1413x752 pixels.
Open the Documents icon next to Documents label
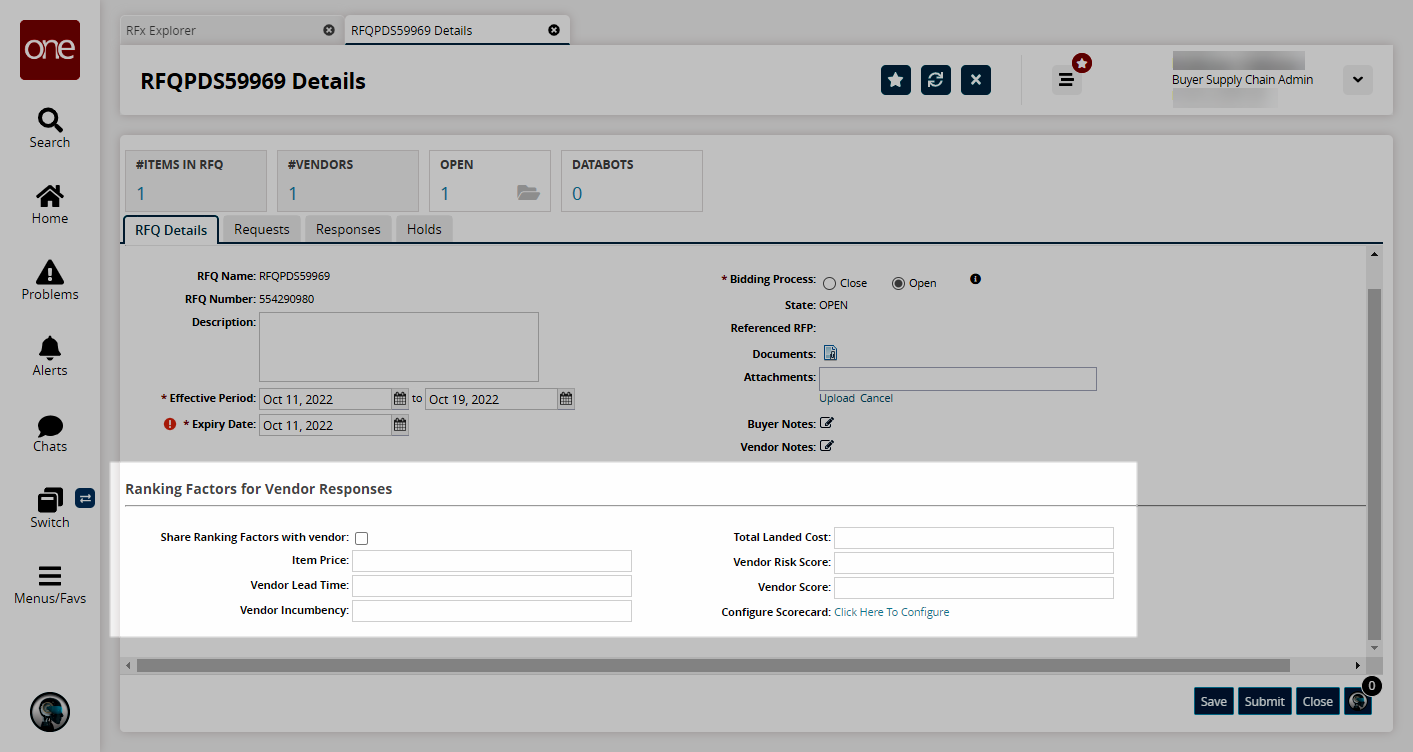tap(830, 353)
